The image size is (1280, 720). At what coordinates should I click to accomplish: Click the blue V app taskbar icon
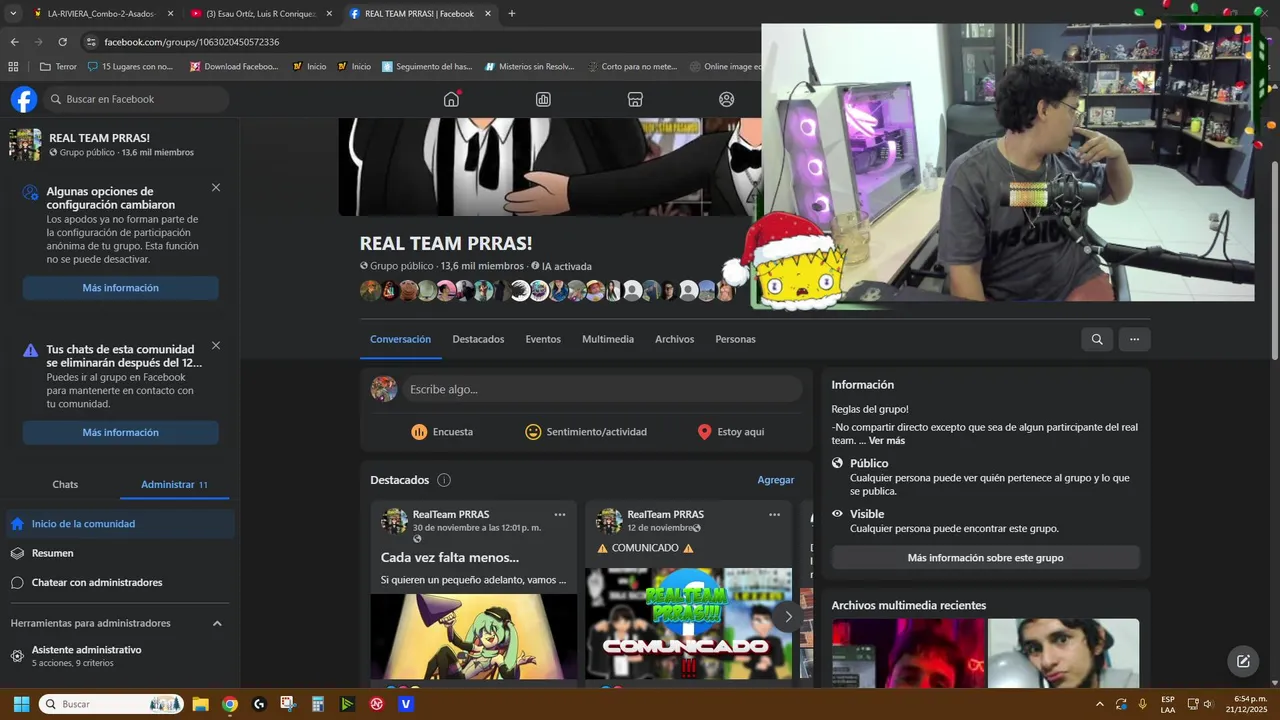[x=406, y=704]
